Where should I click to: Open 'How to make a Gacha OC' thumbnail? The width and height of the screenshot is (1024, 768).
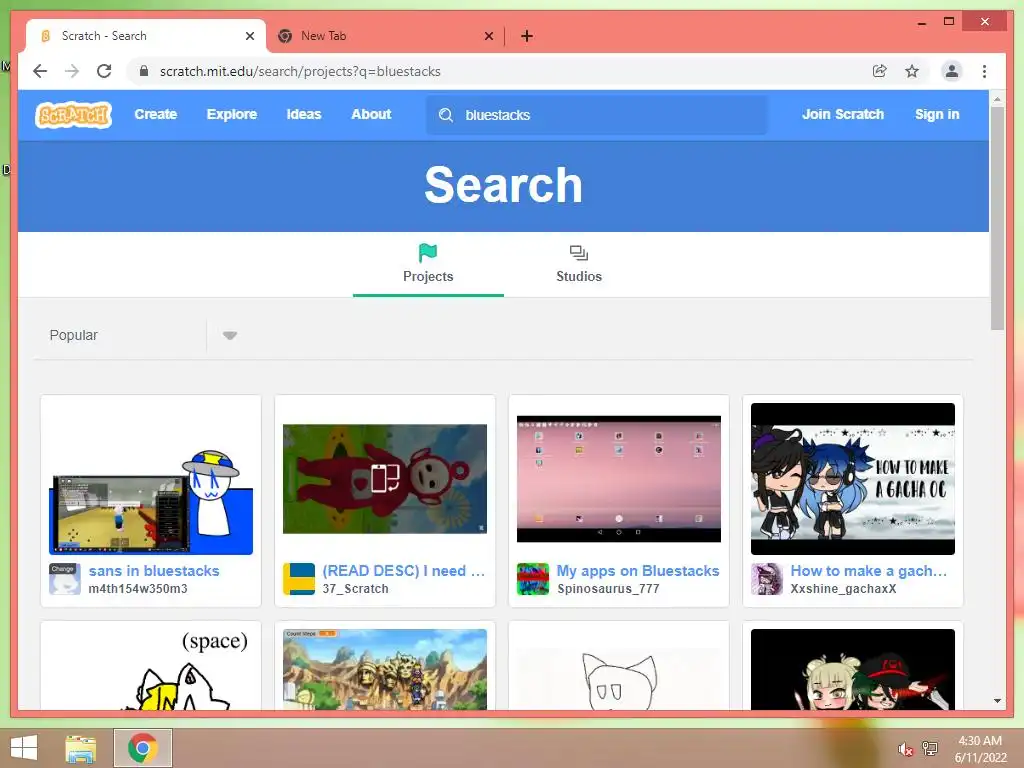point(852,479)
